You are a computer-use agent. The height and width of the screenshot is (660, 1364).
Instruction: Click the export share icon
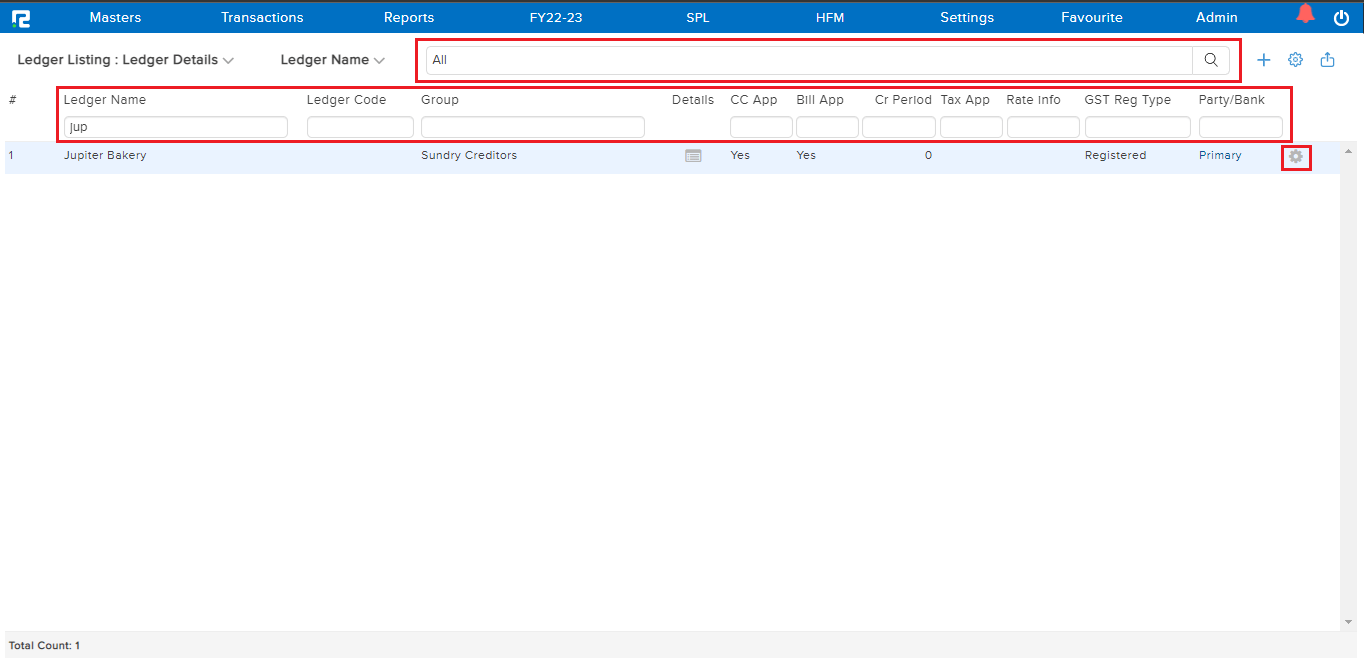pos(1327,60)
